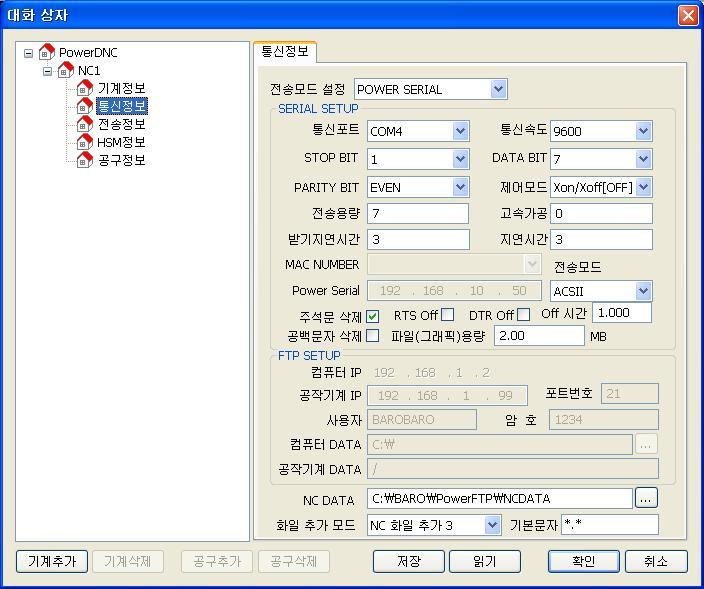Select 기계정보 in the tree
704x589 pixels.
pos(122,88)
